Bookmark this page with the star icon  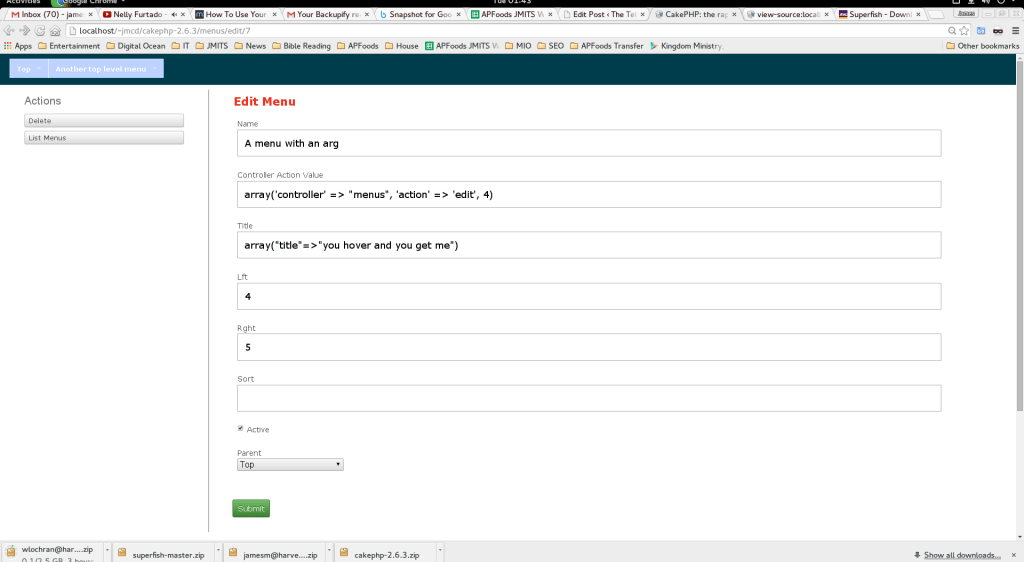(x=964, y=31)
